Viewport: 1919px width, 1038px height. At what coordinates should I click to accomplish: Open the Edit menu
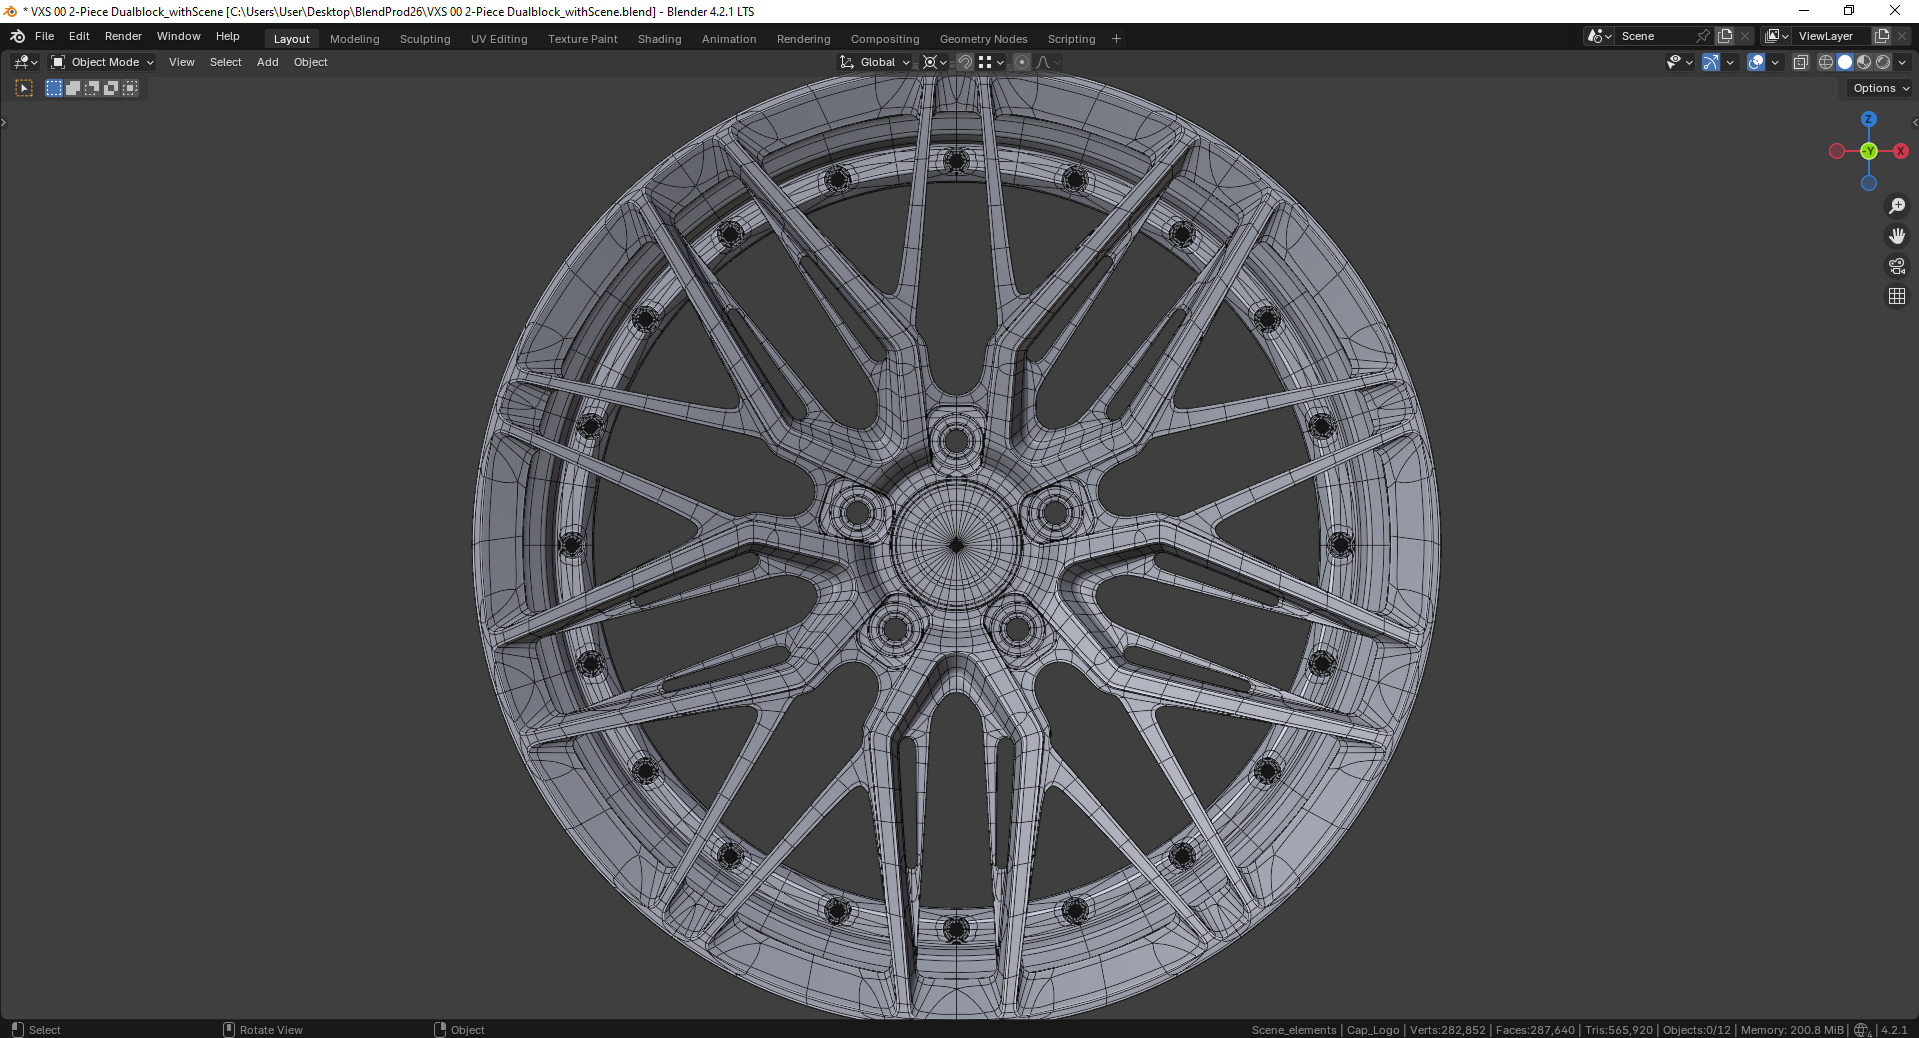pos(79,36)
